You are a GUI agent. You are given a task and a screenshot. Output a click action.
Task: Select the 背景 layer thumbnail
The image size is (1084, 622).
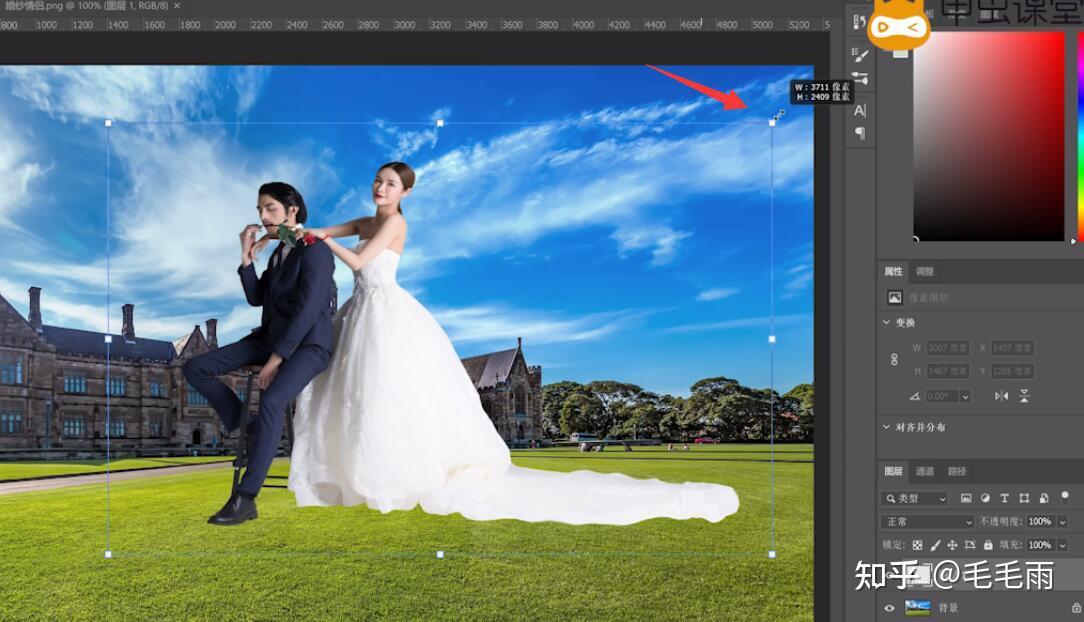click(917, 608)
